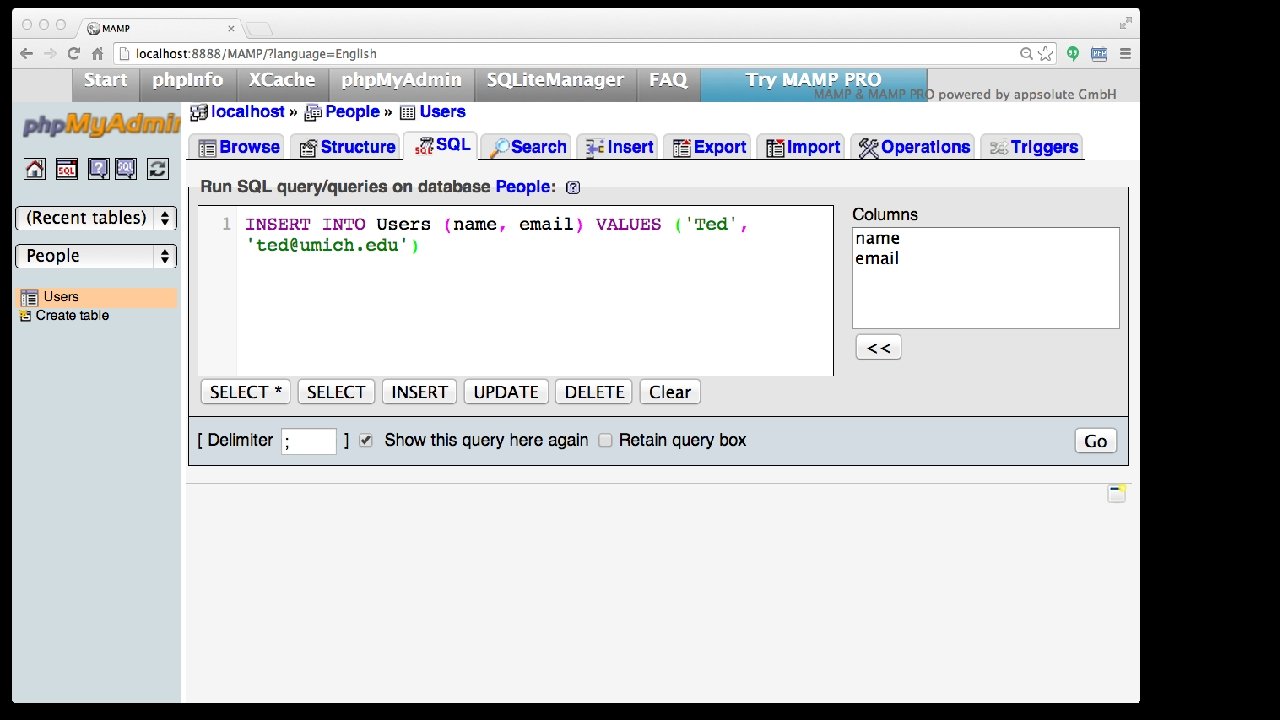Click the SELECT * button
The height and width of the screenshot is (720, 1280).
(246, 392)
